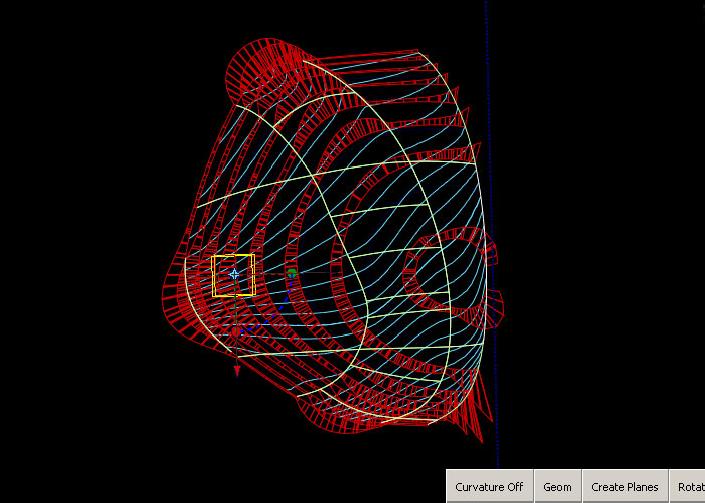
Task: Select the green marker point
Action: (292, 272)
